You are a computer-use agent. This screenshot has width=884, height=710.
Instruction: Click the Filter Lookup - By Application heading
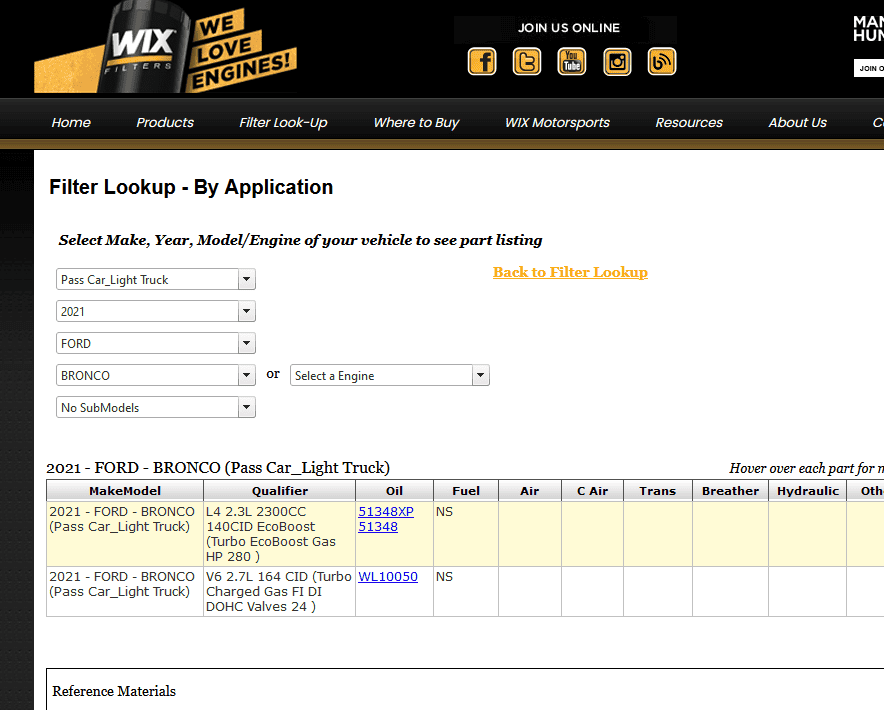191,187
